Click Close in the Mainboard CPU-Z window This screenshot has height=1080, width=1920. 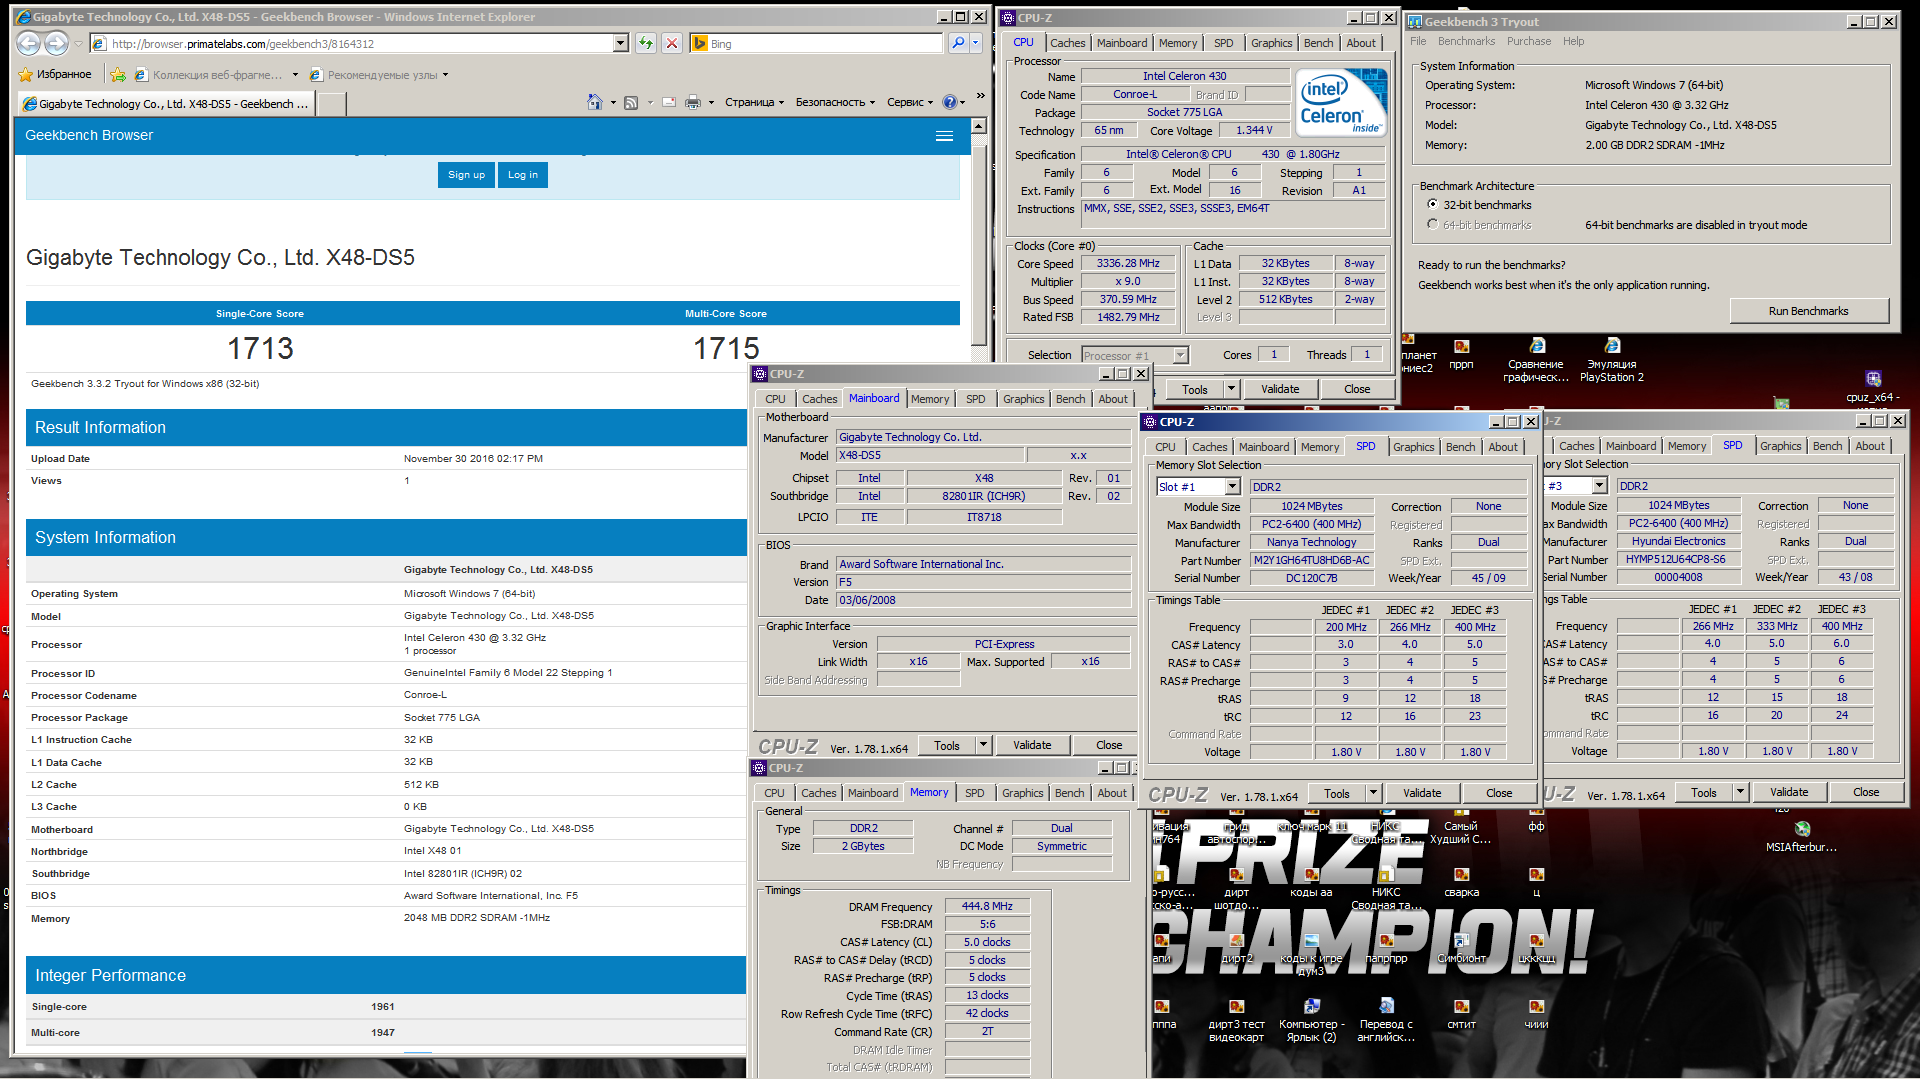[1108, 745]
